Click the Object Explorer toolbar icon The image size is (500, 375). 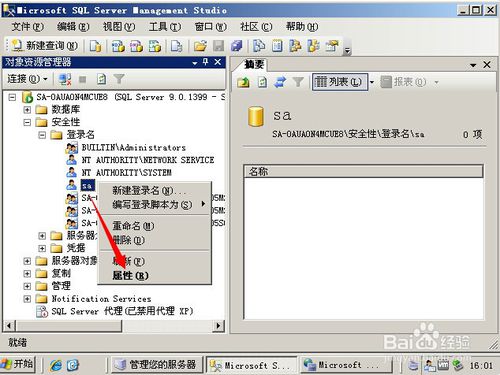(295, 46)
